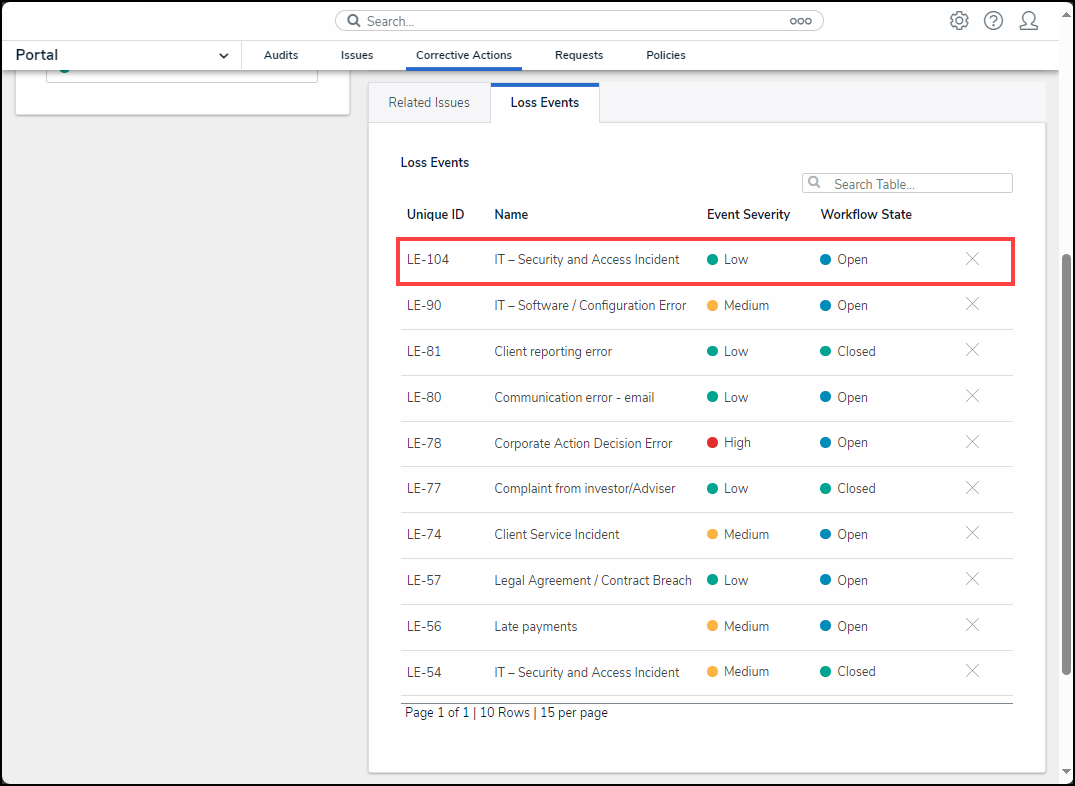Open Corporate Action Decision Error entry

[583, 443]
